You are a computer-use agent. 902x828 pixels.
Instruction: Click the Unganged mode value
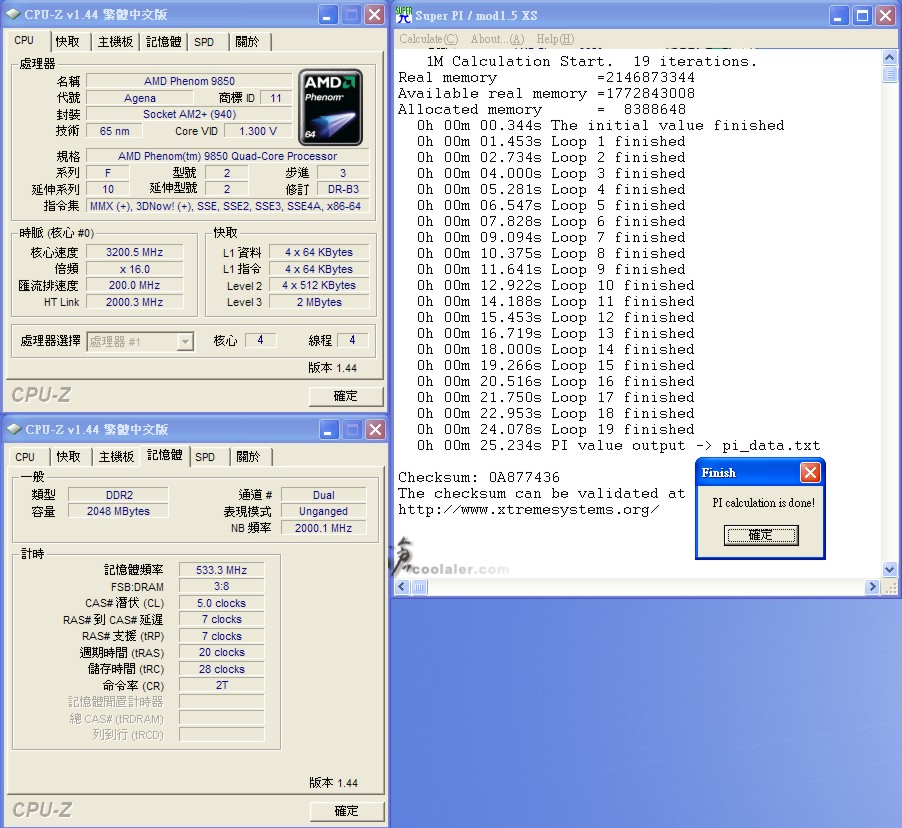tap(323, 511)
